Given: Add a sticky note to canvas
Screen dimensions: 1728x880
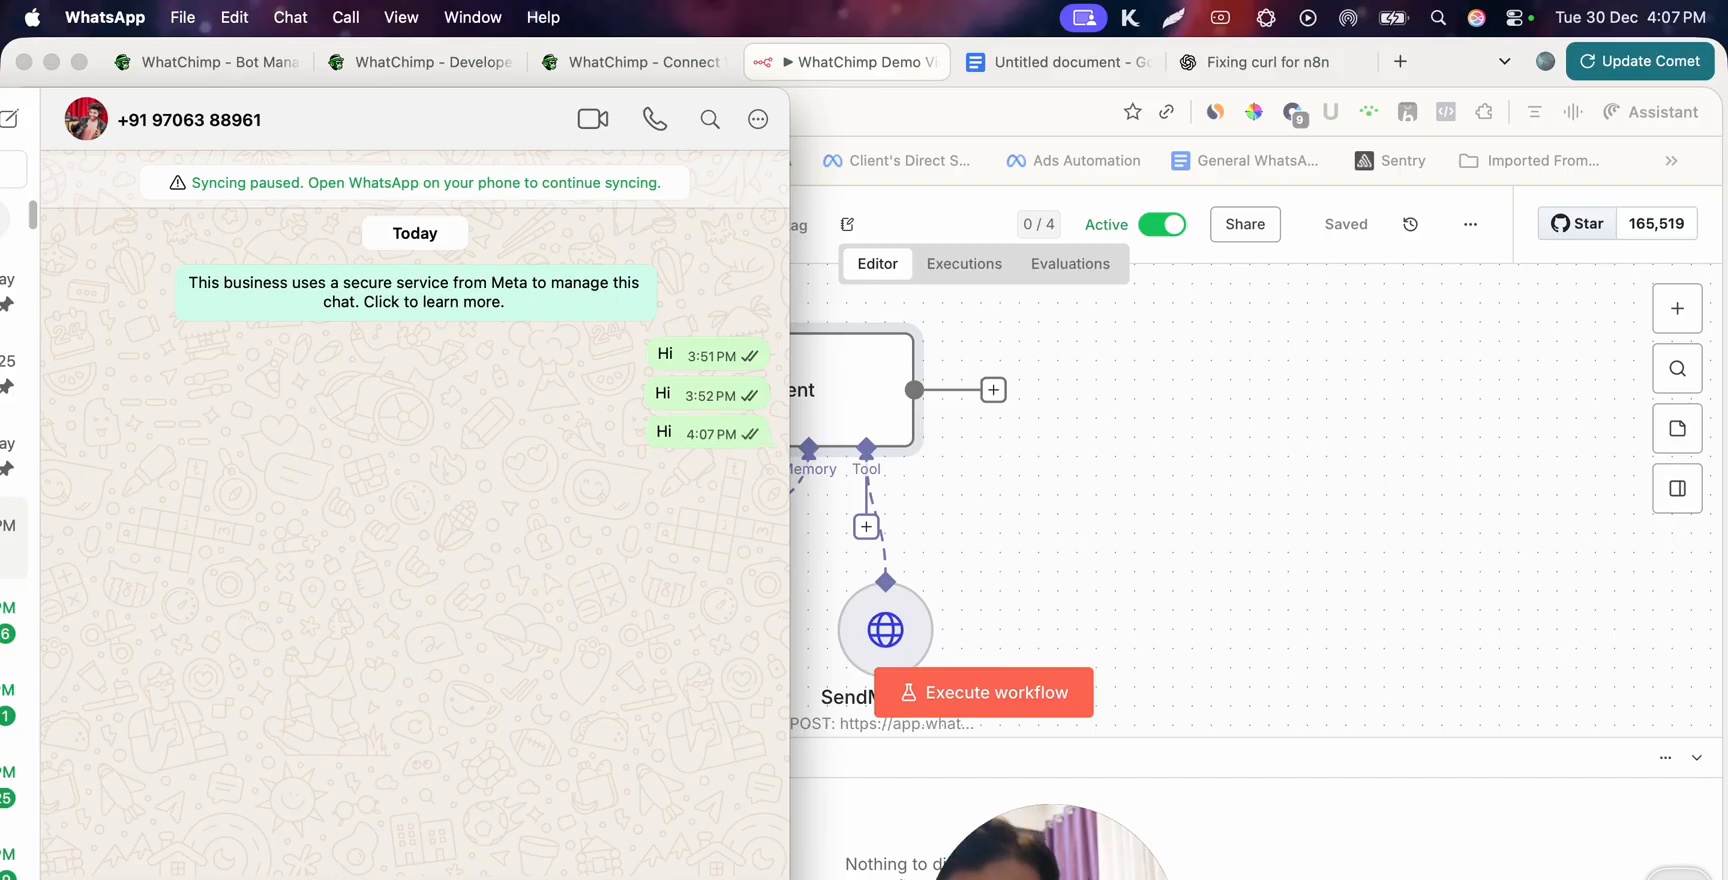Looking at the screenshot, I should pos(1677,429).
